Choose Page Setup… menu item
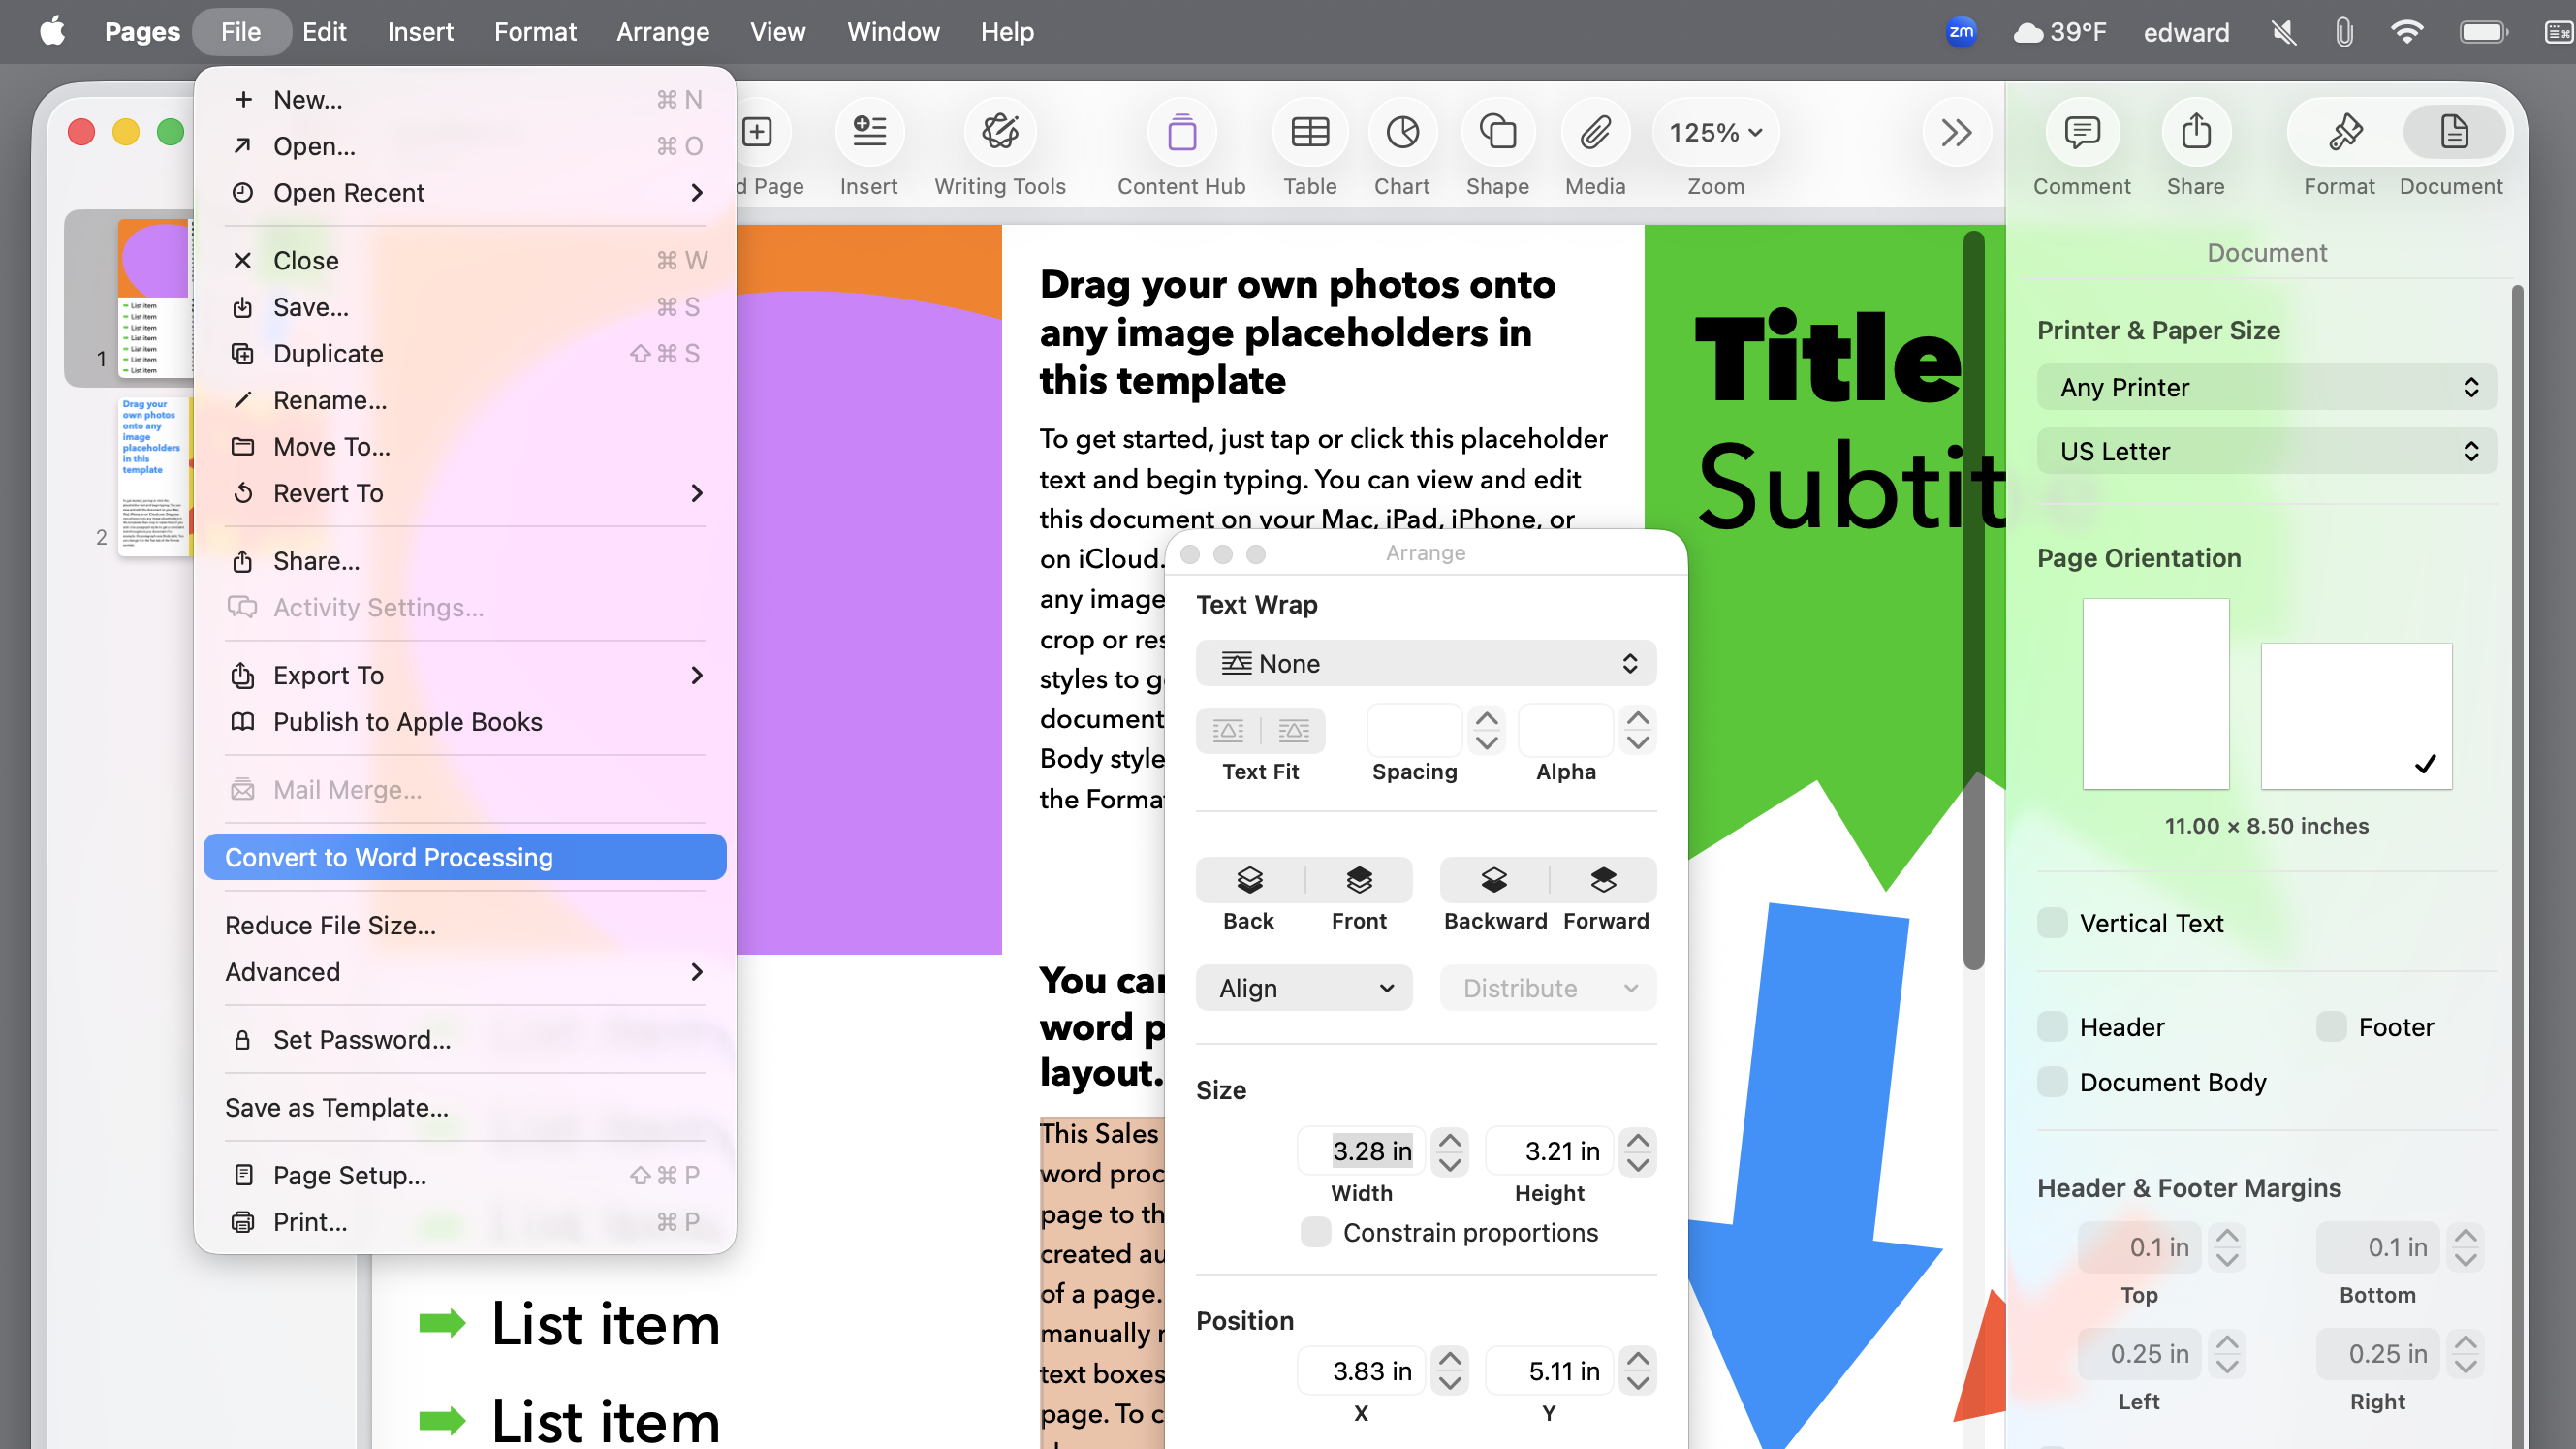Viewport: 2576px width, 1449px height. click(x=465, y=1175)
